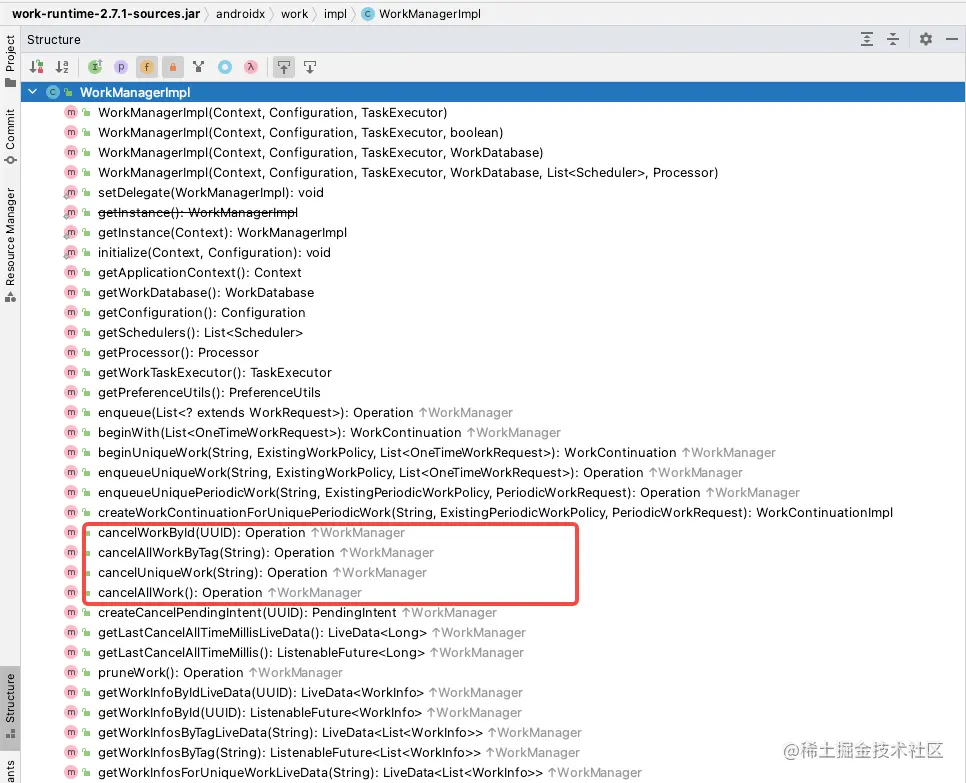Image resolution: width=966 pixels, height=783 pixels.
Task: Toggle Show Anonymous Classes circle icon
Action: pyautogui.click(x=225, y=67)
